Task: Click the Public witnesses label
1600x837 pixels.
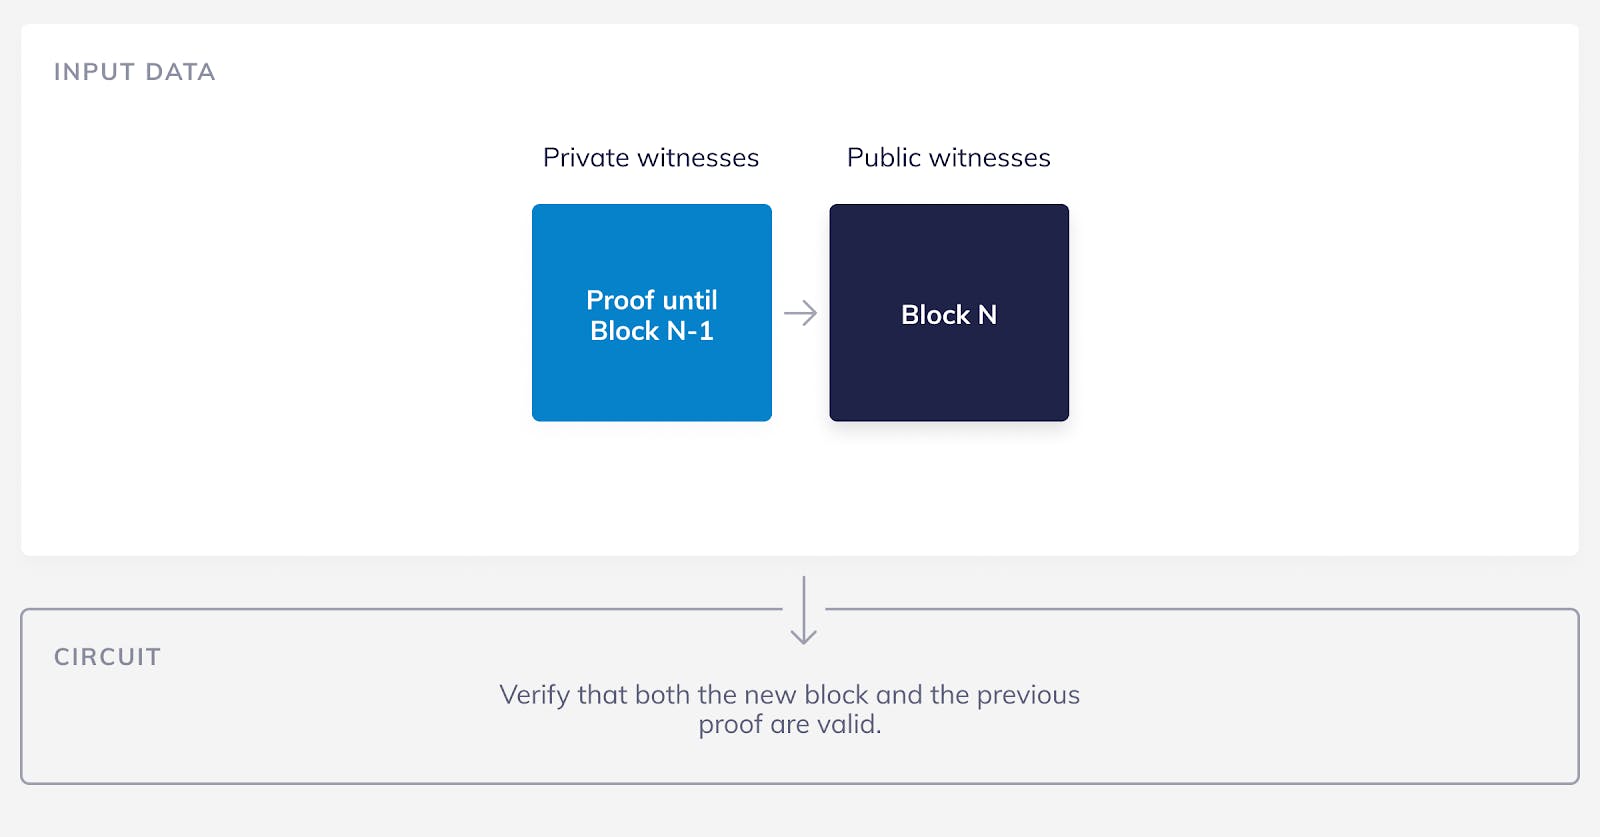Action: 948,158
